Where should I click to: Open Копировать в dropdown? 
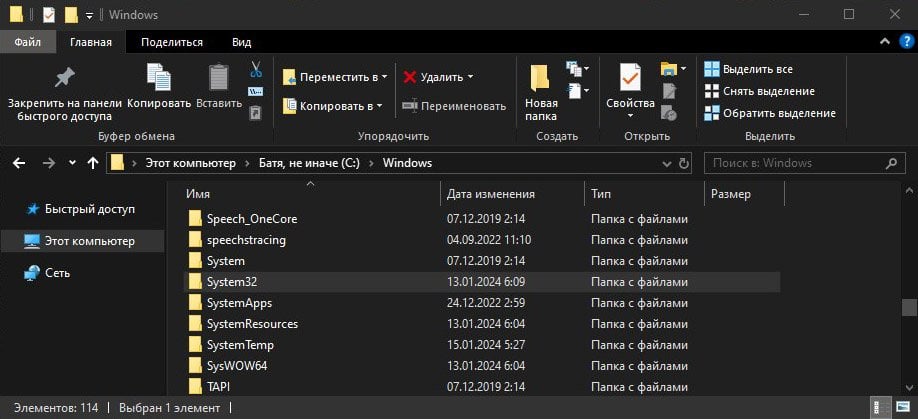click(x=332, y=106)
